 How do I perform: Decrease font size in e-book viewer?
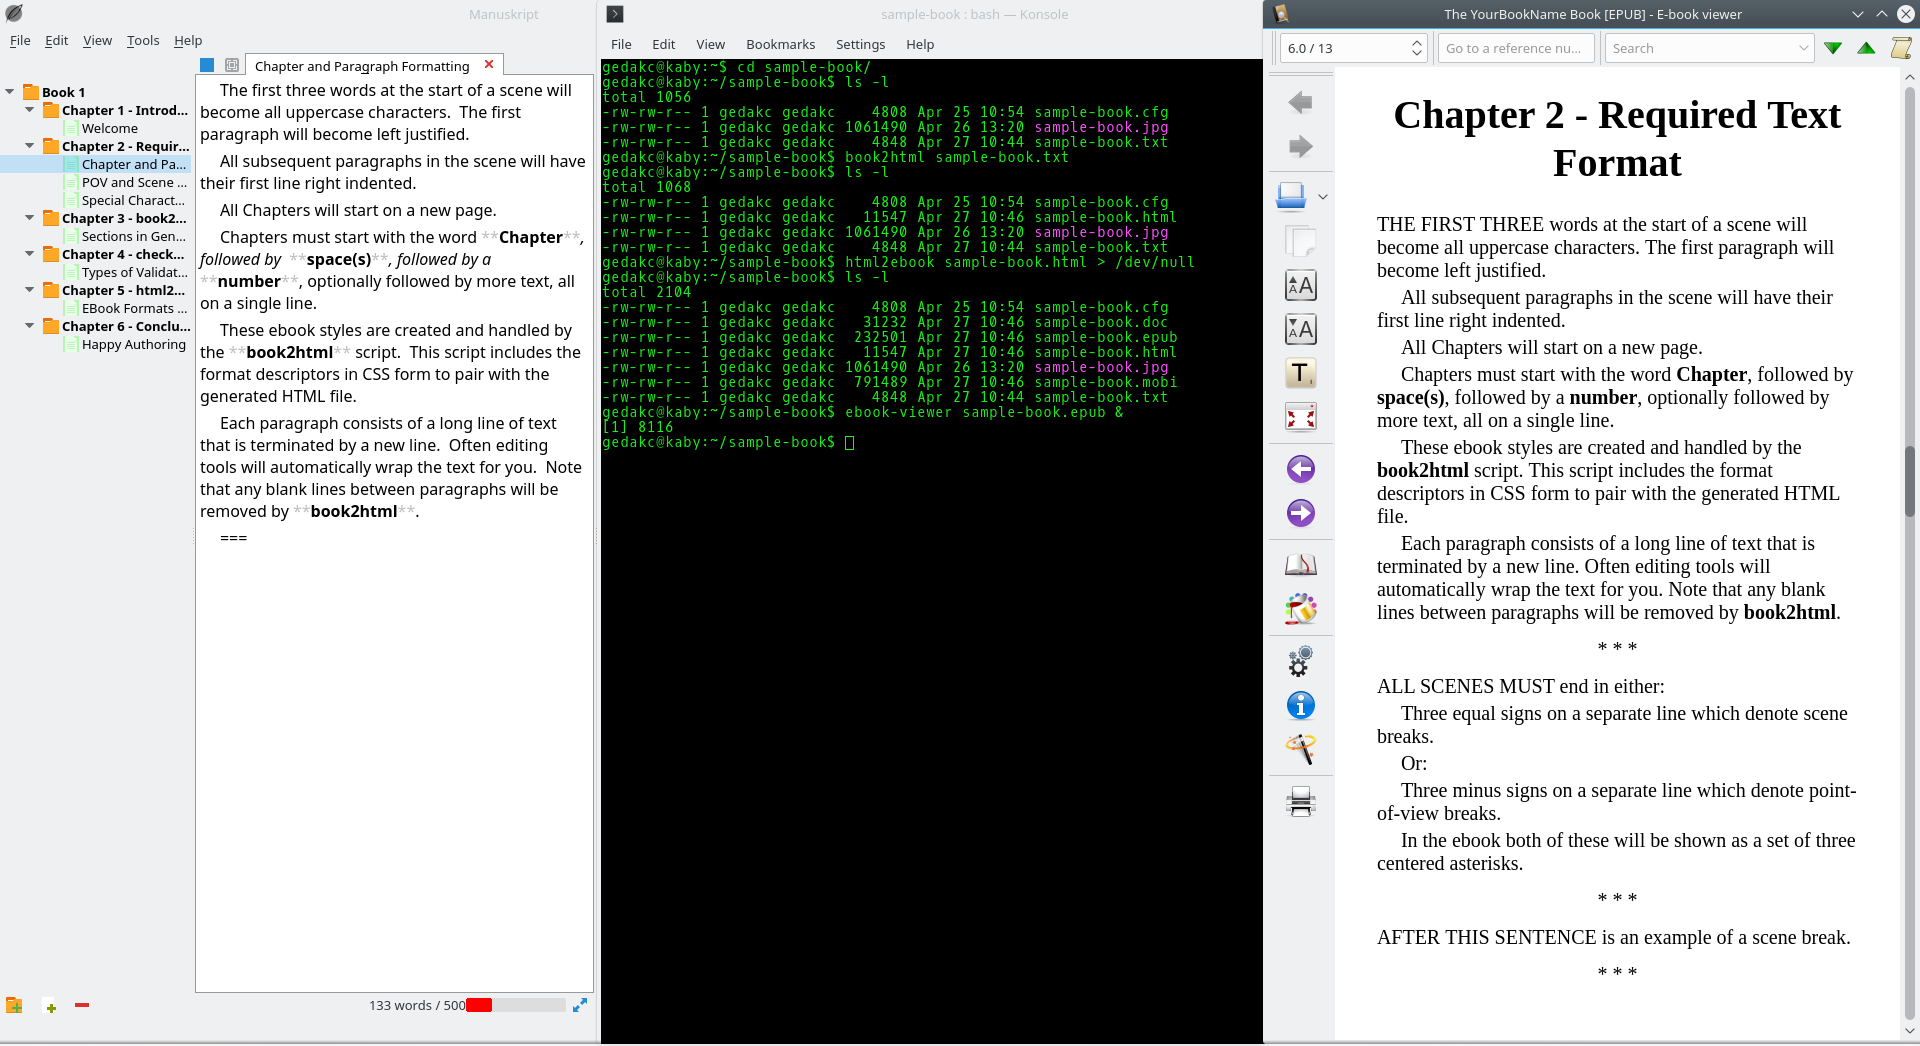(x=1300, y=329)
